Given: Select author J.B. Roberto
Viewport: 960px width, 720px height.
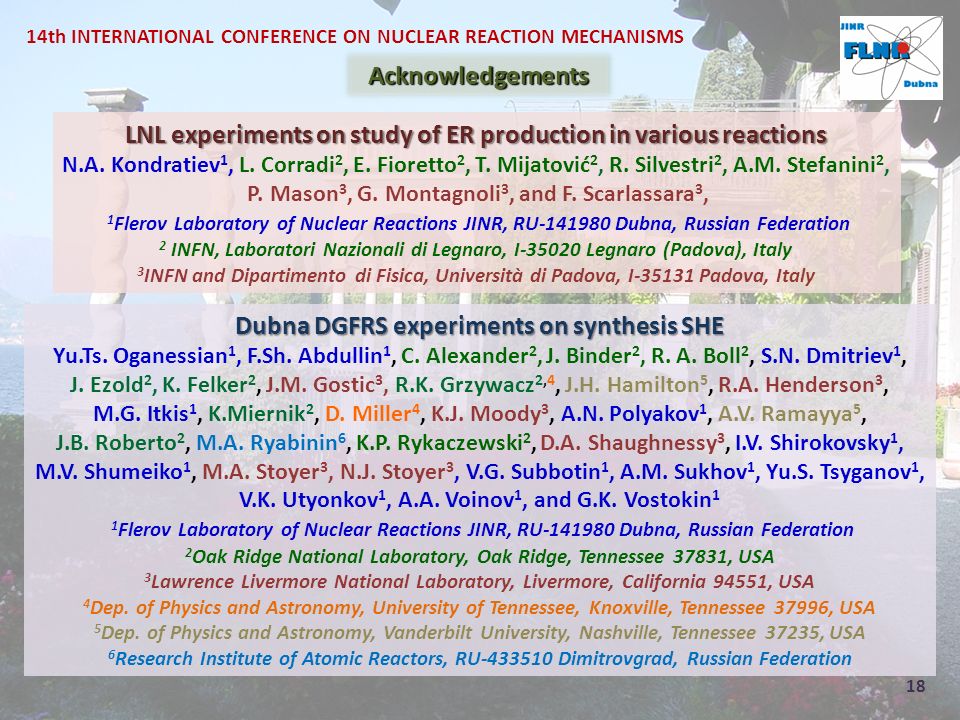Looking at the screenshot, I should [121, 443].
